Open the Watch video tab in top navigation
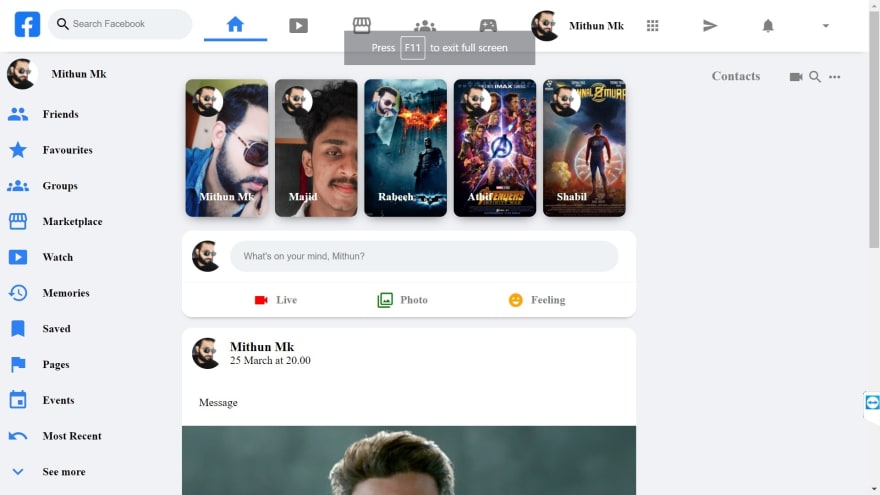Image resolution: width=880 pixels, height=495 pixels. [x=299, y=25]
